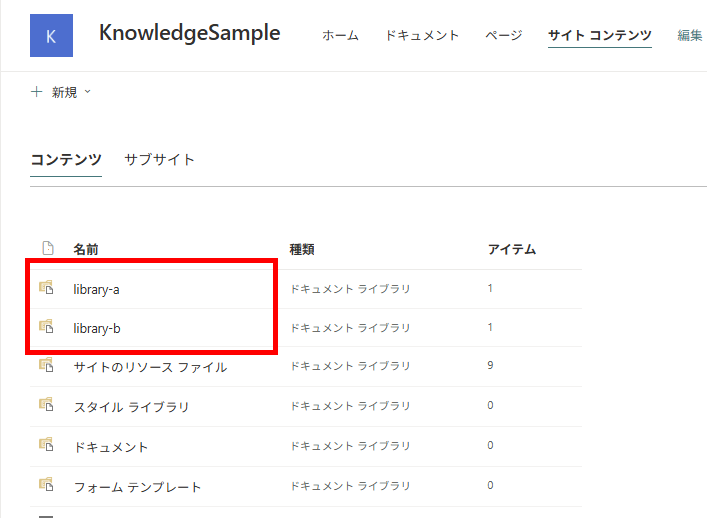The image size is (707, 518).
Task: Click the ドキュメント library row icon
Action: 46,445
